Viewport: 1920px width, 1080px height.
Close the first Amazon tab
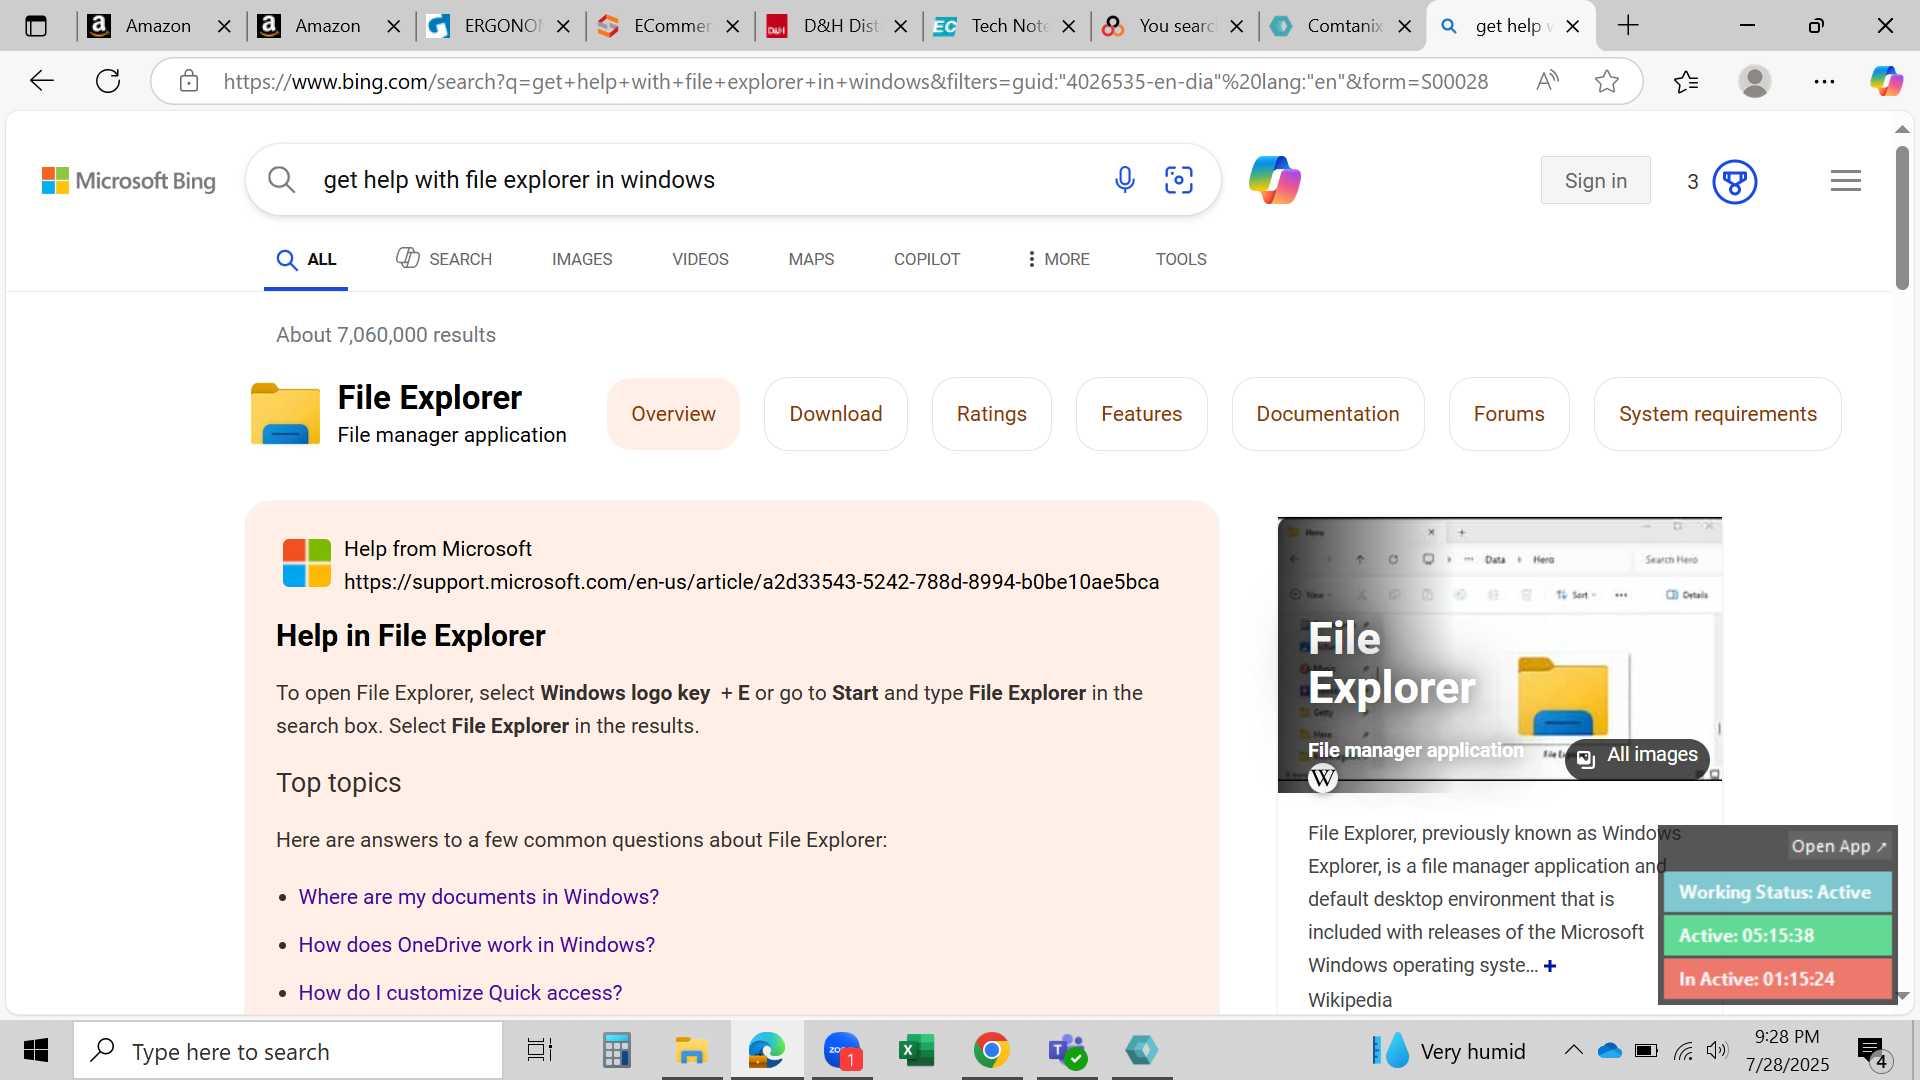224,26
